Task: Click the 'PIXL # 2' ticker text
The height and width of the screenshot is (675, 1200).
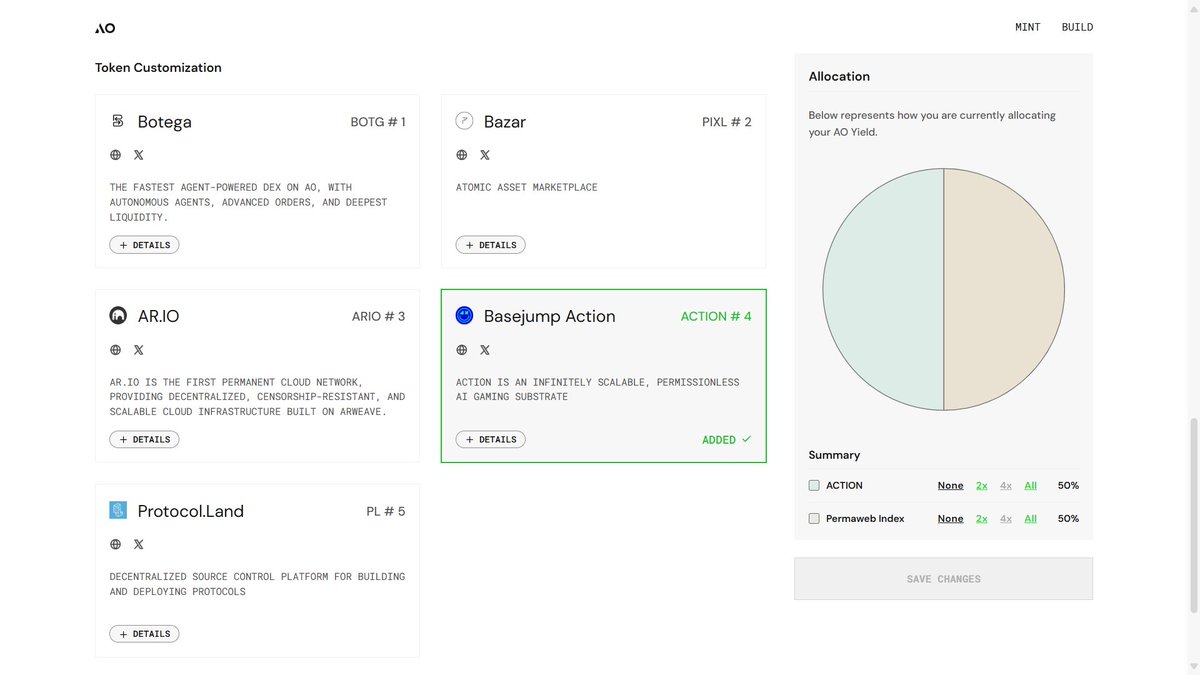Action: (727, 122)
